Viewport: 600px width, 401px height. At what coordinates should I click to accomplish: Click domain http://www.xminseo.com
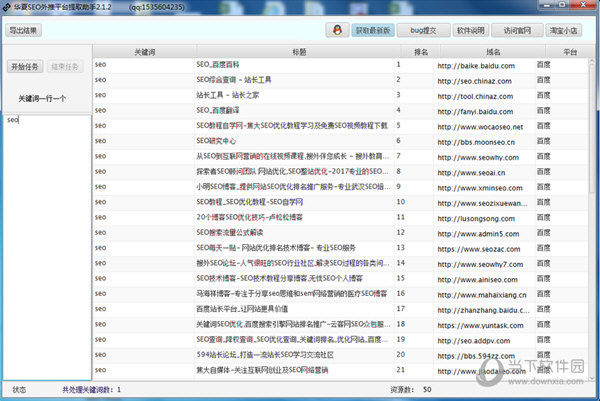point(480,188)
